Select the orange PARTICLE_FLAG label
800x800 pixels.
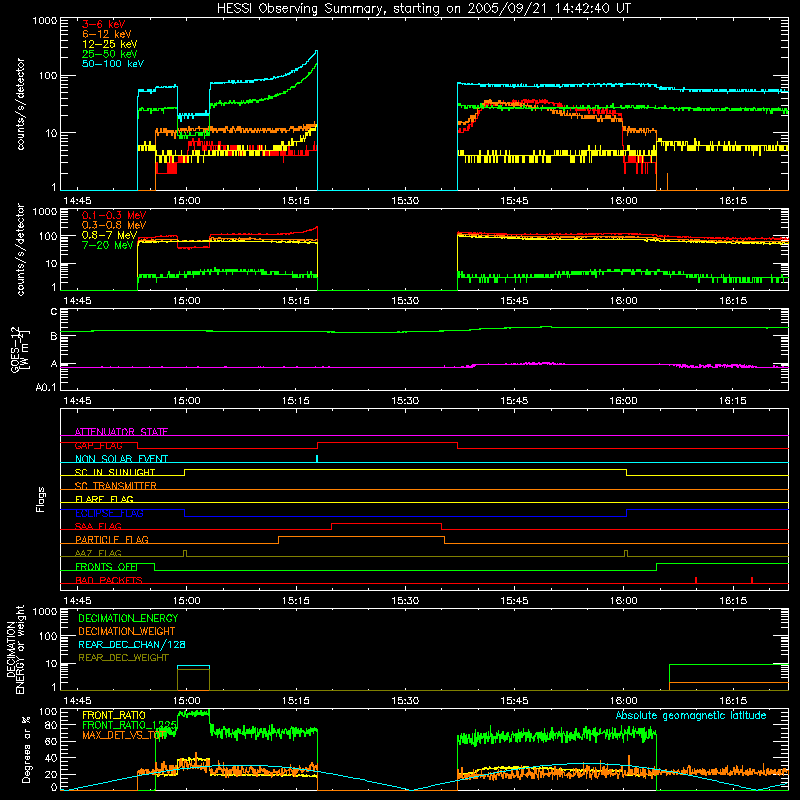click(x=112, y=539)
